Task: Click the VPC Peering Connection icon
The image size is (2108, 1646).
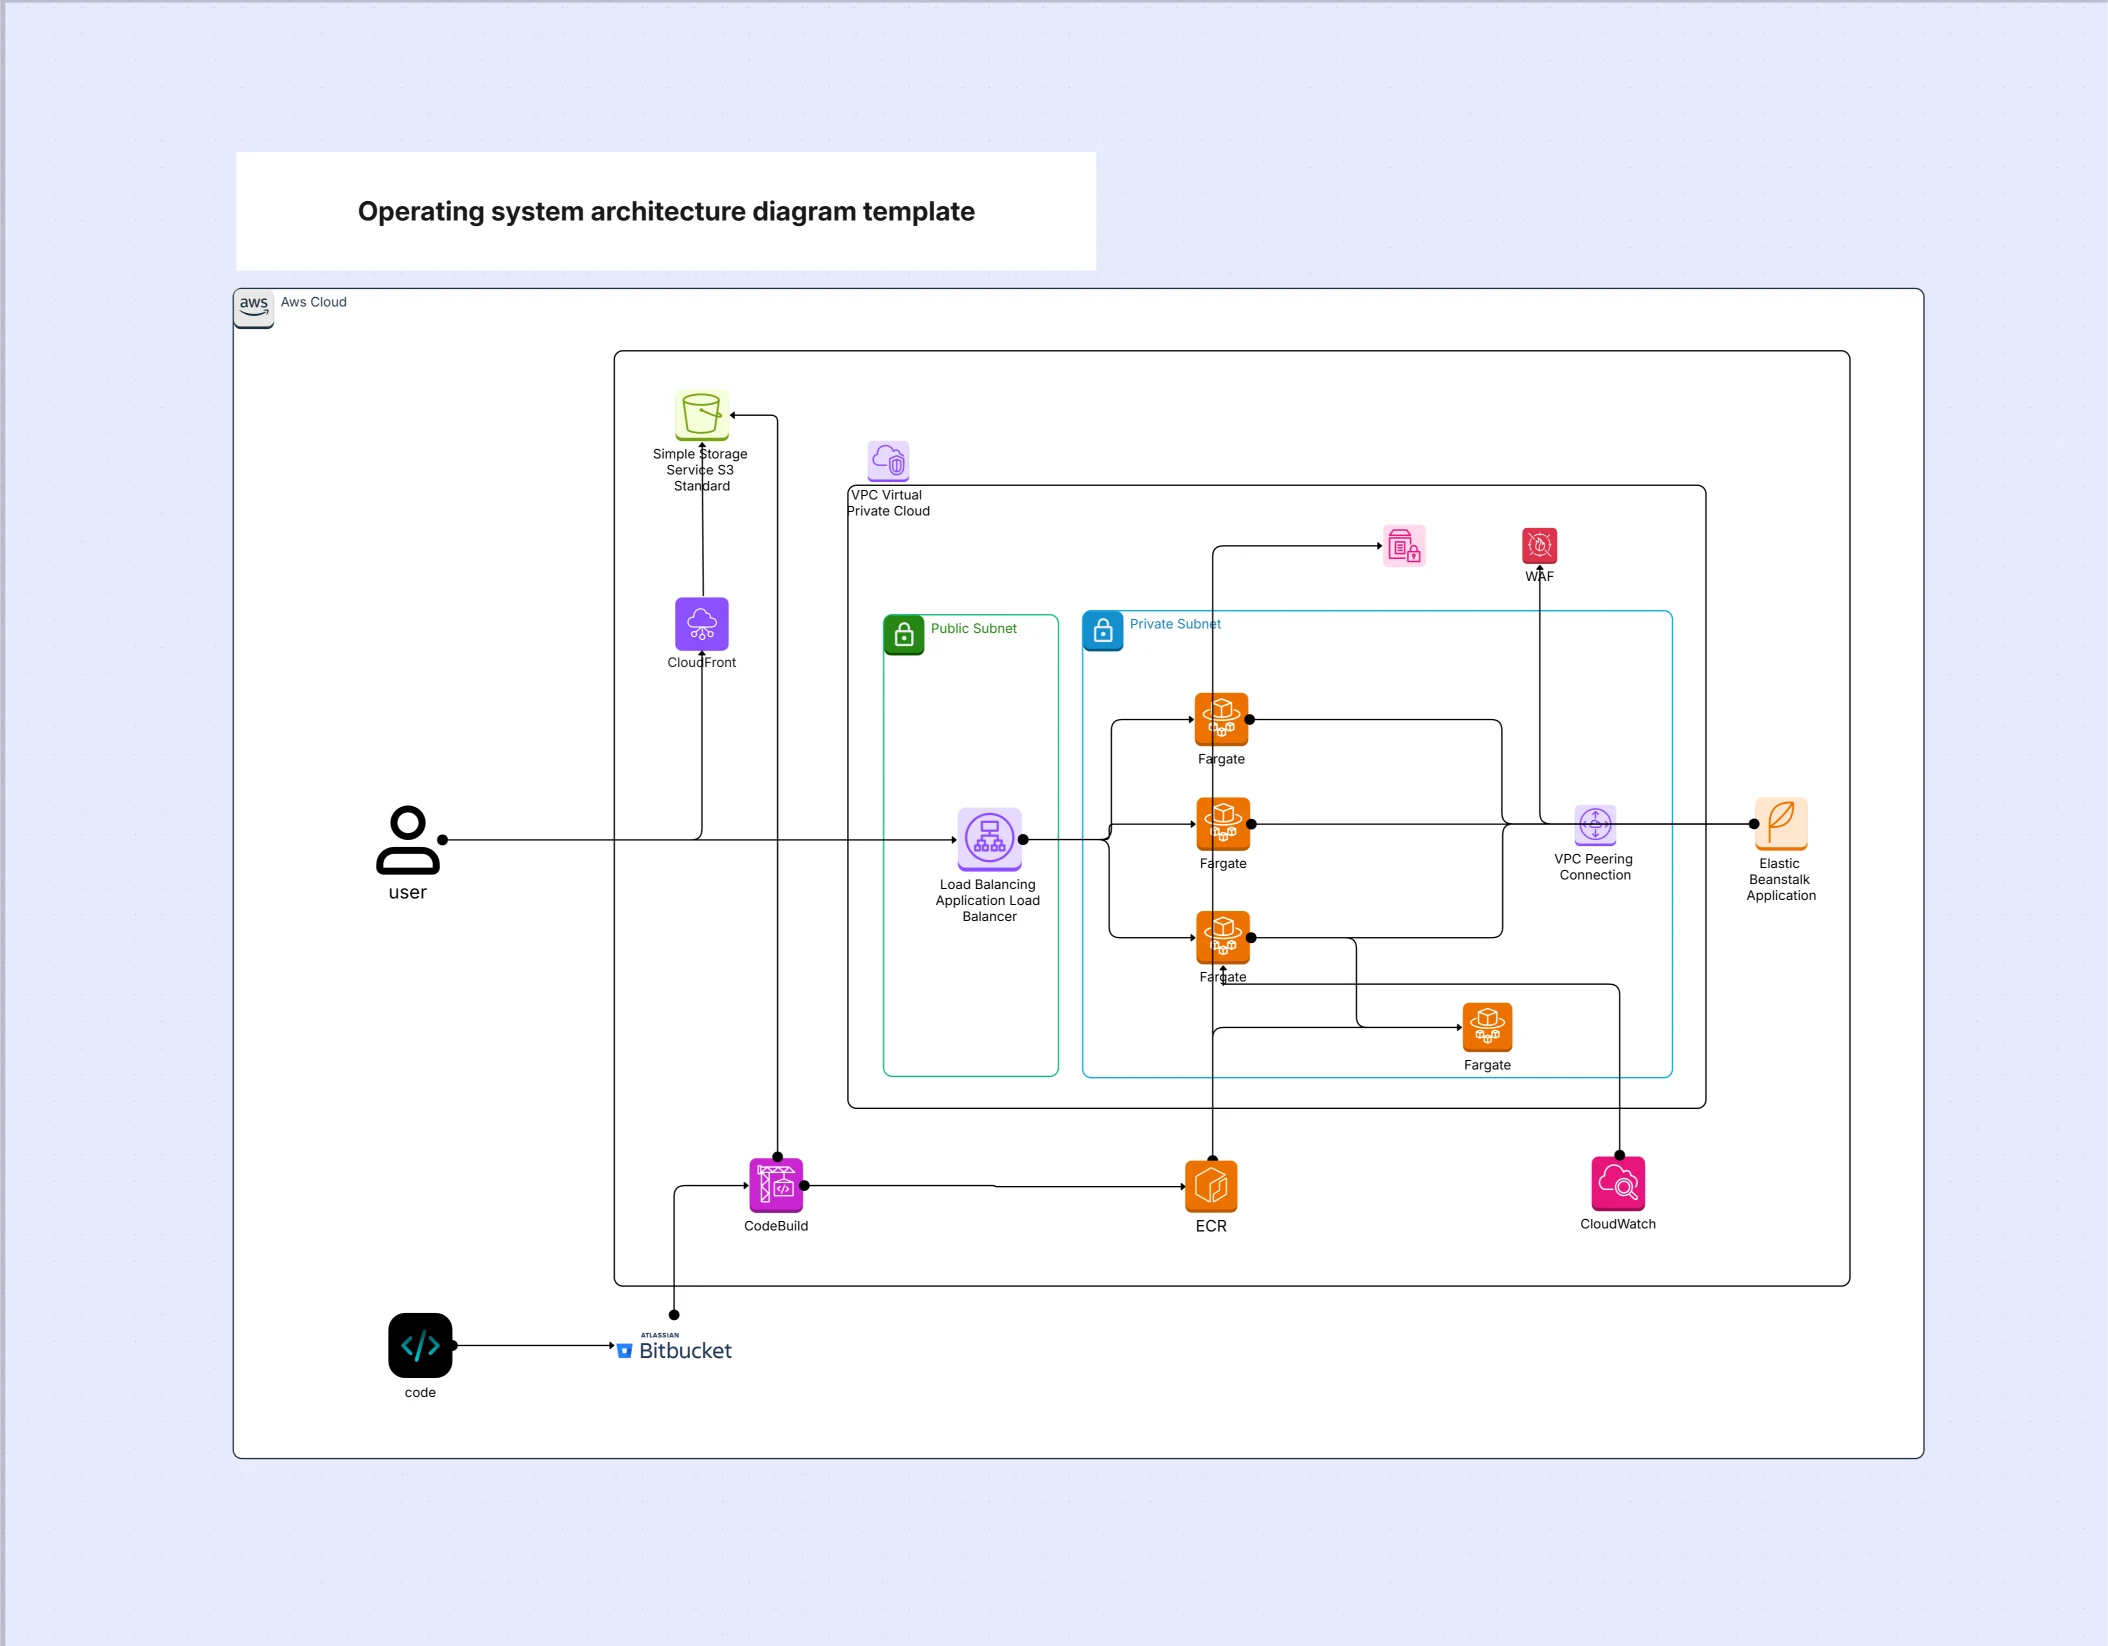Action: pos(1592,825)
